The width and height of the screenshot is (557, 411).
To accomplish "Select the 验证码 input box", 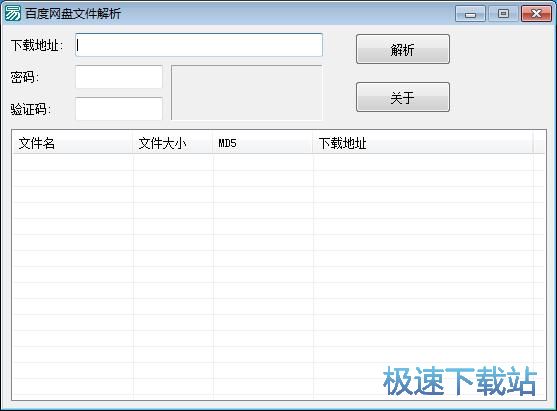I will point(119,108).
